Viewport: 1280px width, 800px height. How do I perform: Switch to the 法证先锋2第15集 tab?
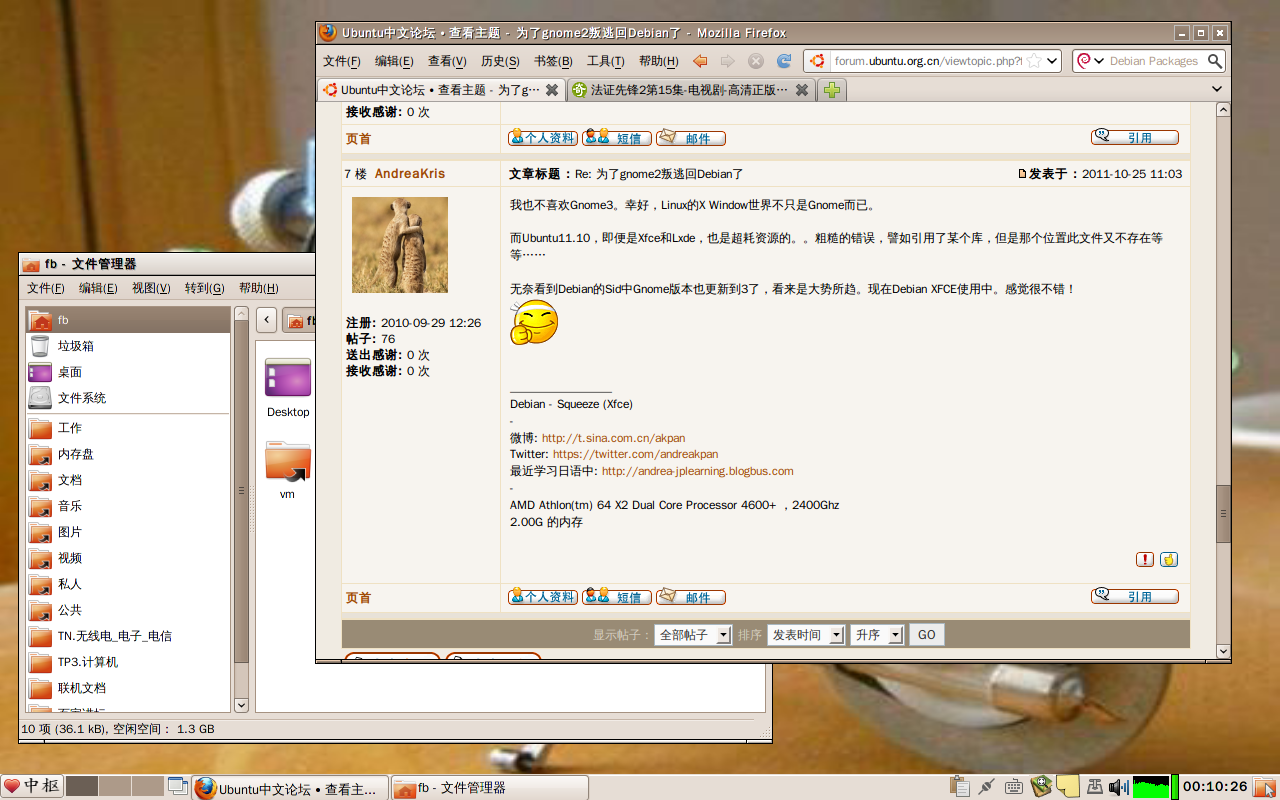click(x=690, y=90)
